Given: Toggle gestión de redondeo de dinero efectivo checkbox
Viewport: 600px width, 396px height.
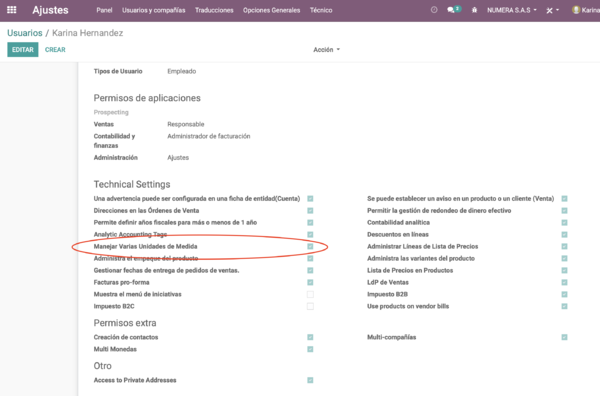Looking at the screenshot, I should coord(564,210).
